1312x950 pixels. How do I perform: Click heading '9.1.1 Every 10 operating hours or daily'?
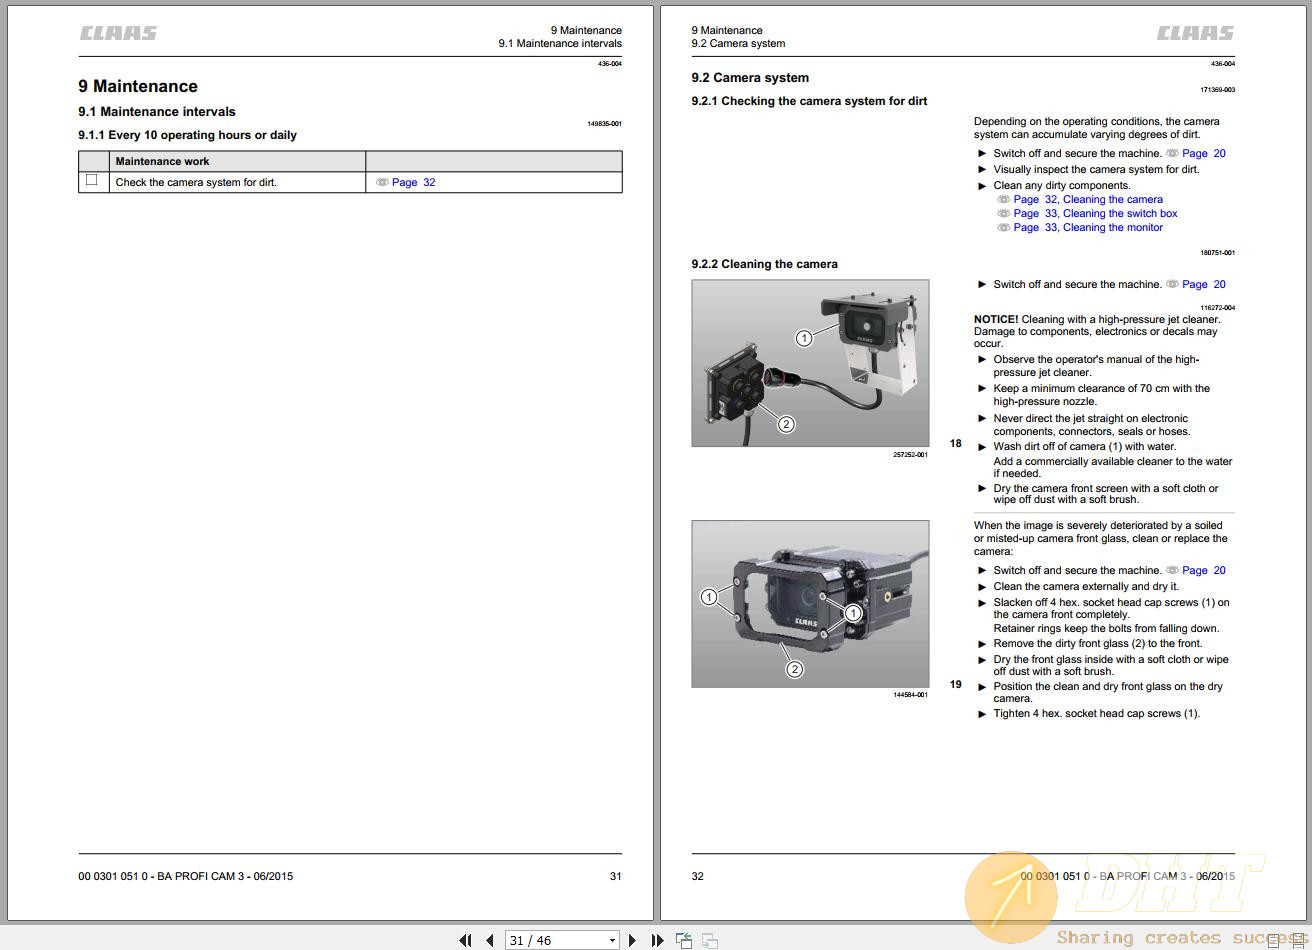point(187,135)
